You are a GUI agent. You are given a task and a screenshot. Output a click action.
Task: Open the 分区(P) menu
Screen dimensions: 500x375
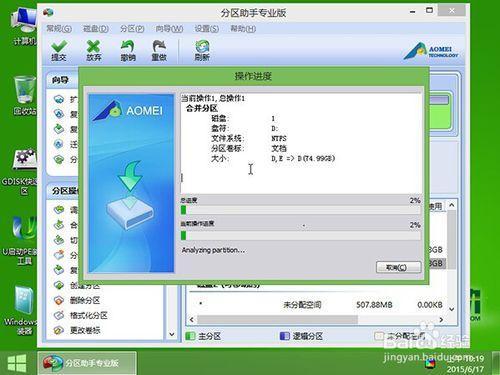132,29
